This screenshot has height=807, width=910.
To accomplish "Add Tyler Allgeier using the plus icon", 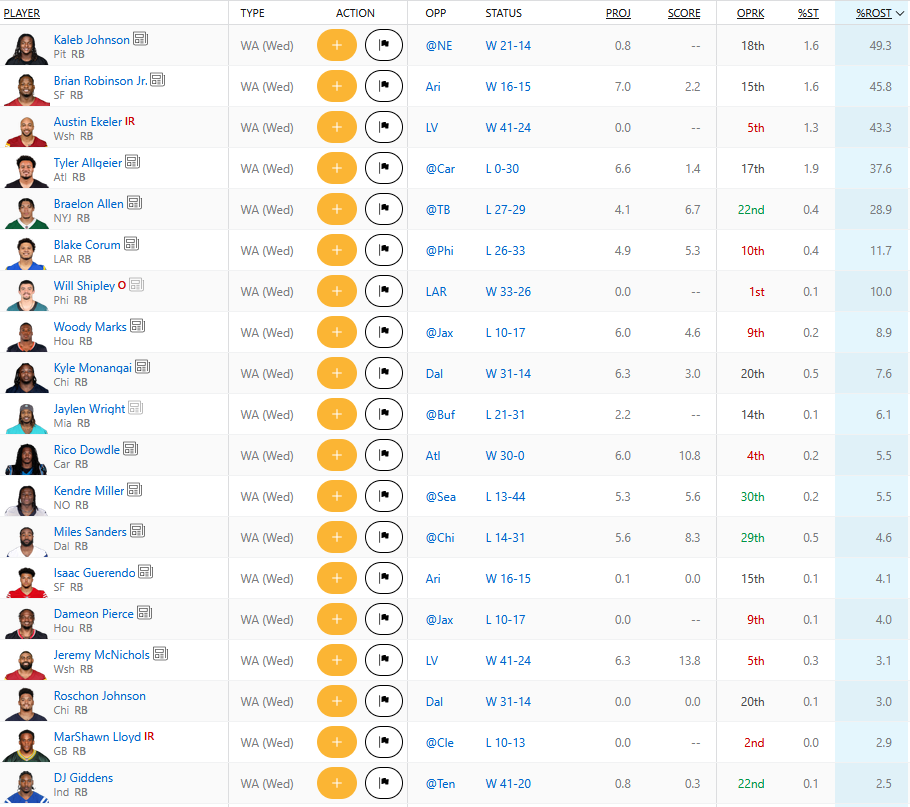I will (x=337, y=168).
